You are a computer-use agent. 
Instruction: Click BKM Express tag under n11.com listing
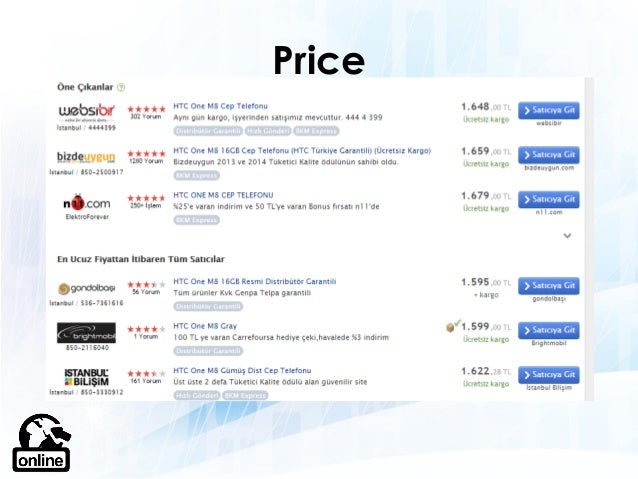(197, 220)
